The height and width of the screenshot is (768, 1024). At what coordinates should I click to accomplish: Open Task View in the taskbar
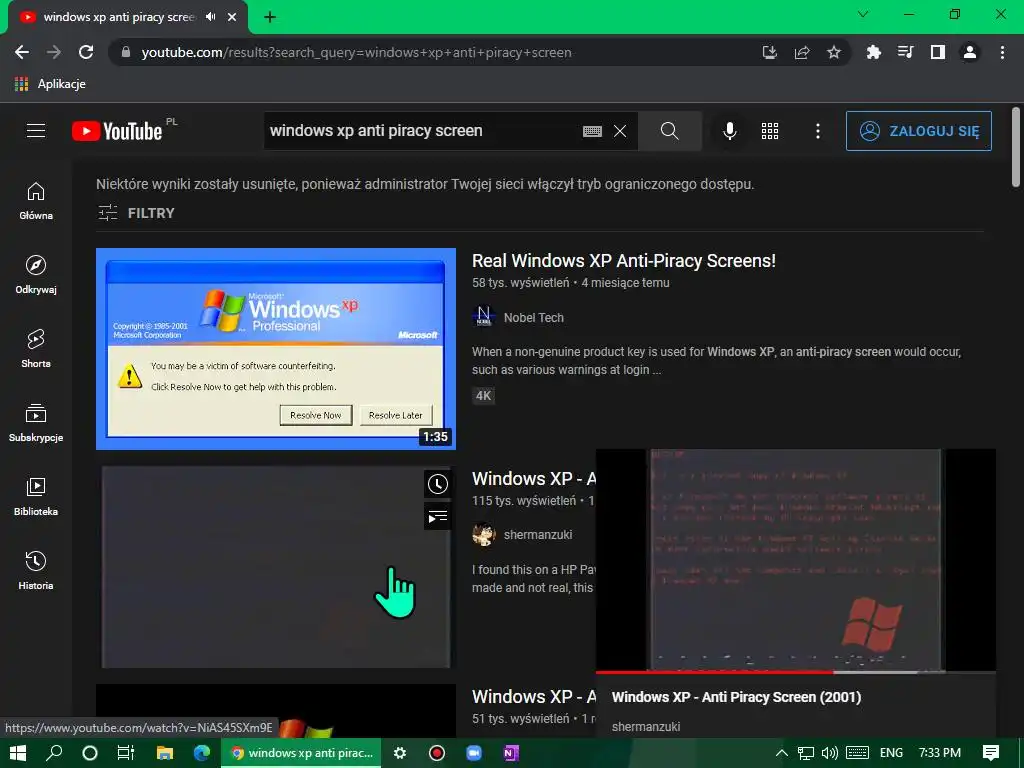pyautogui.click(x=125, y=753)
